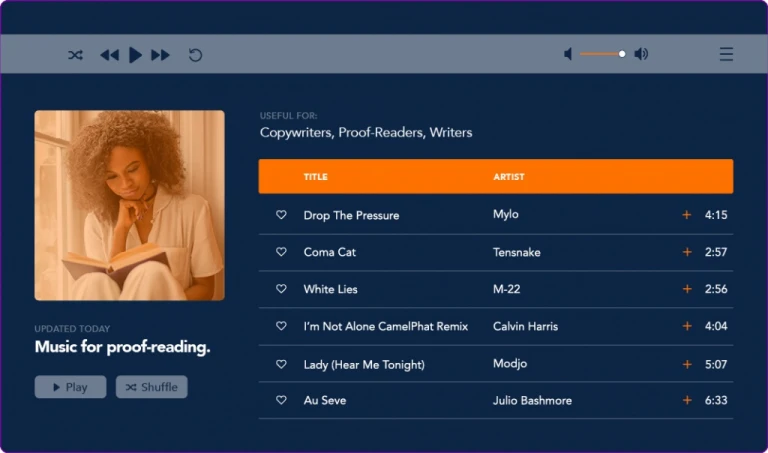Image resolution: width=768 pixels, height=453 pixels.
Task: Select I'm Not Alone CamelPhat Remix
Action: point(386,327)
